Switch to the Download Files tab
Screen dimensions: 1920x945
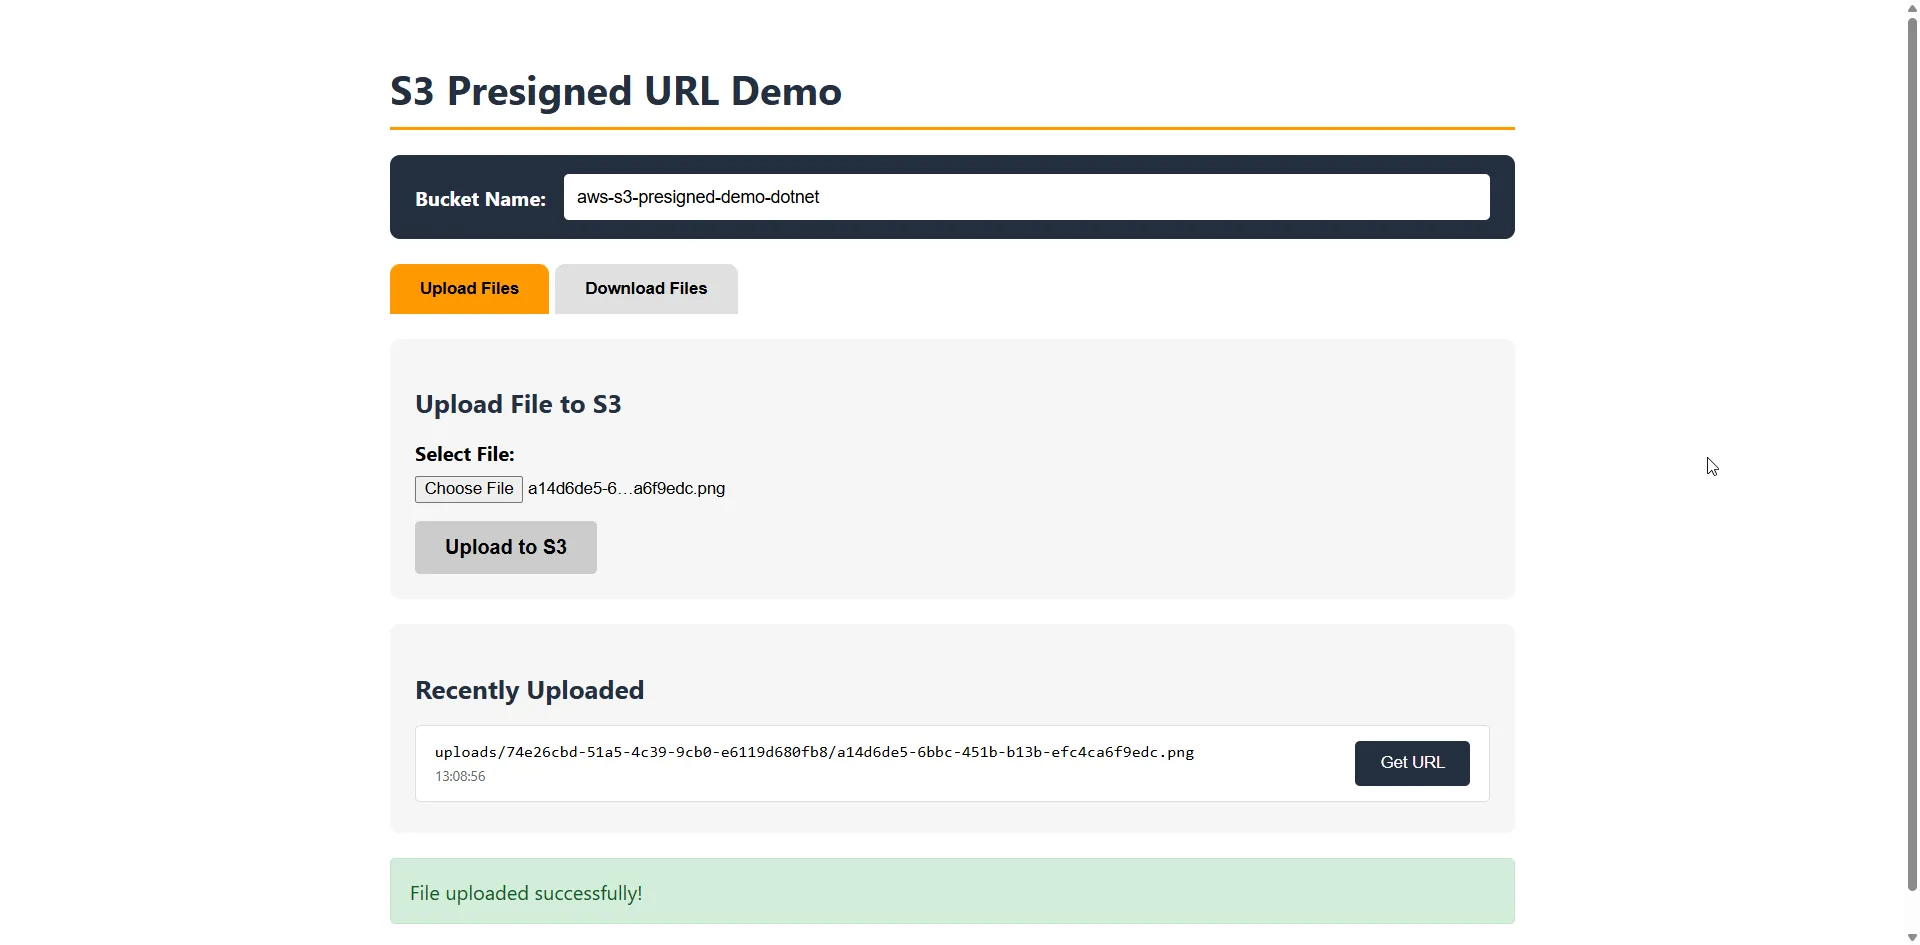[x=645, y=288]
